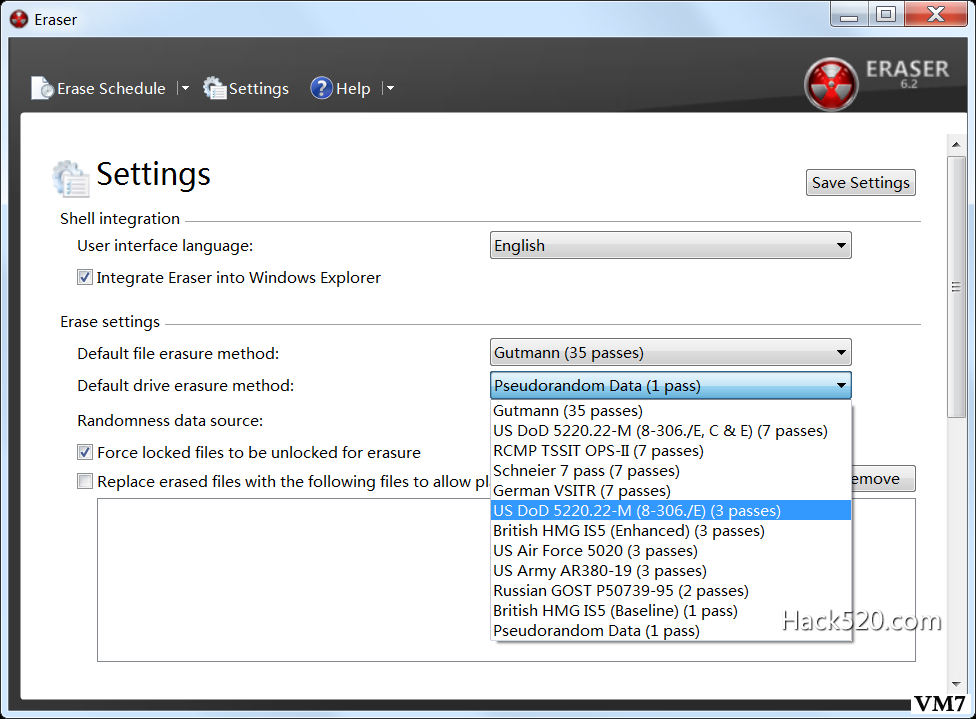Pick US Army AR380-19 (3 passes)
Screen dimensions: 976x719
click(x=670, y=571)
